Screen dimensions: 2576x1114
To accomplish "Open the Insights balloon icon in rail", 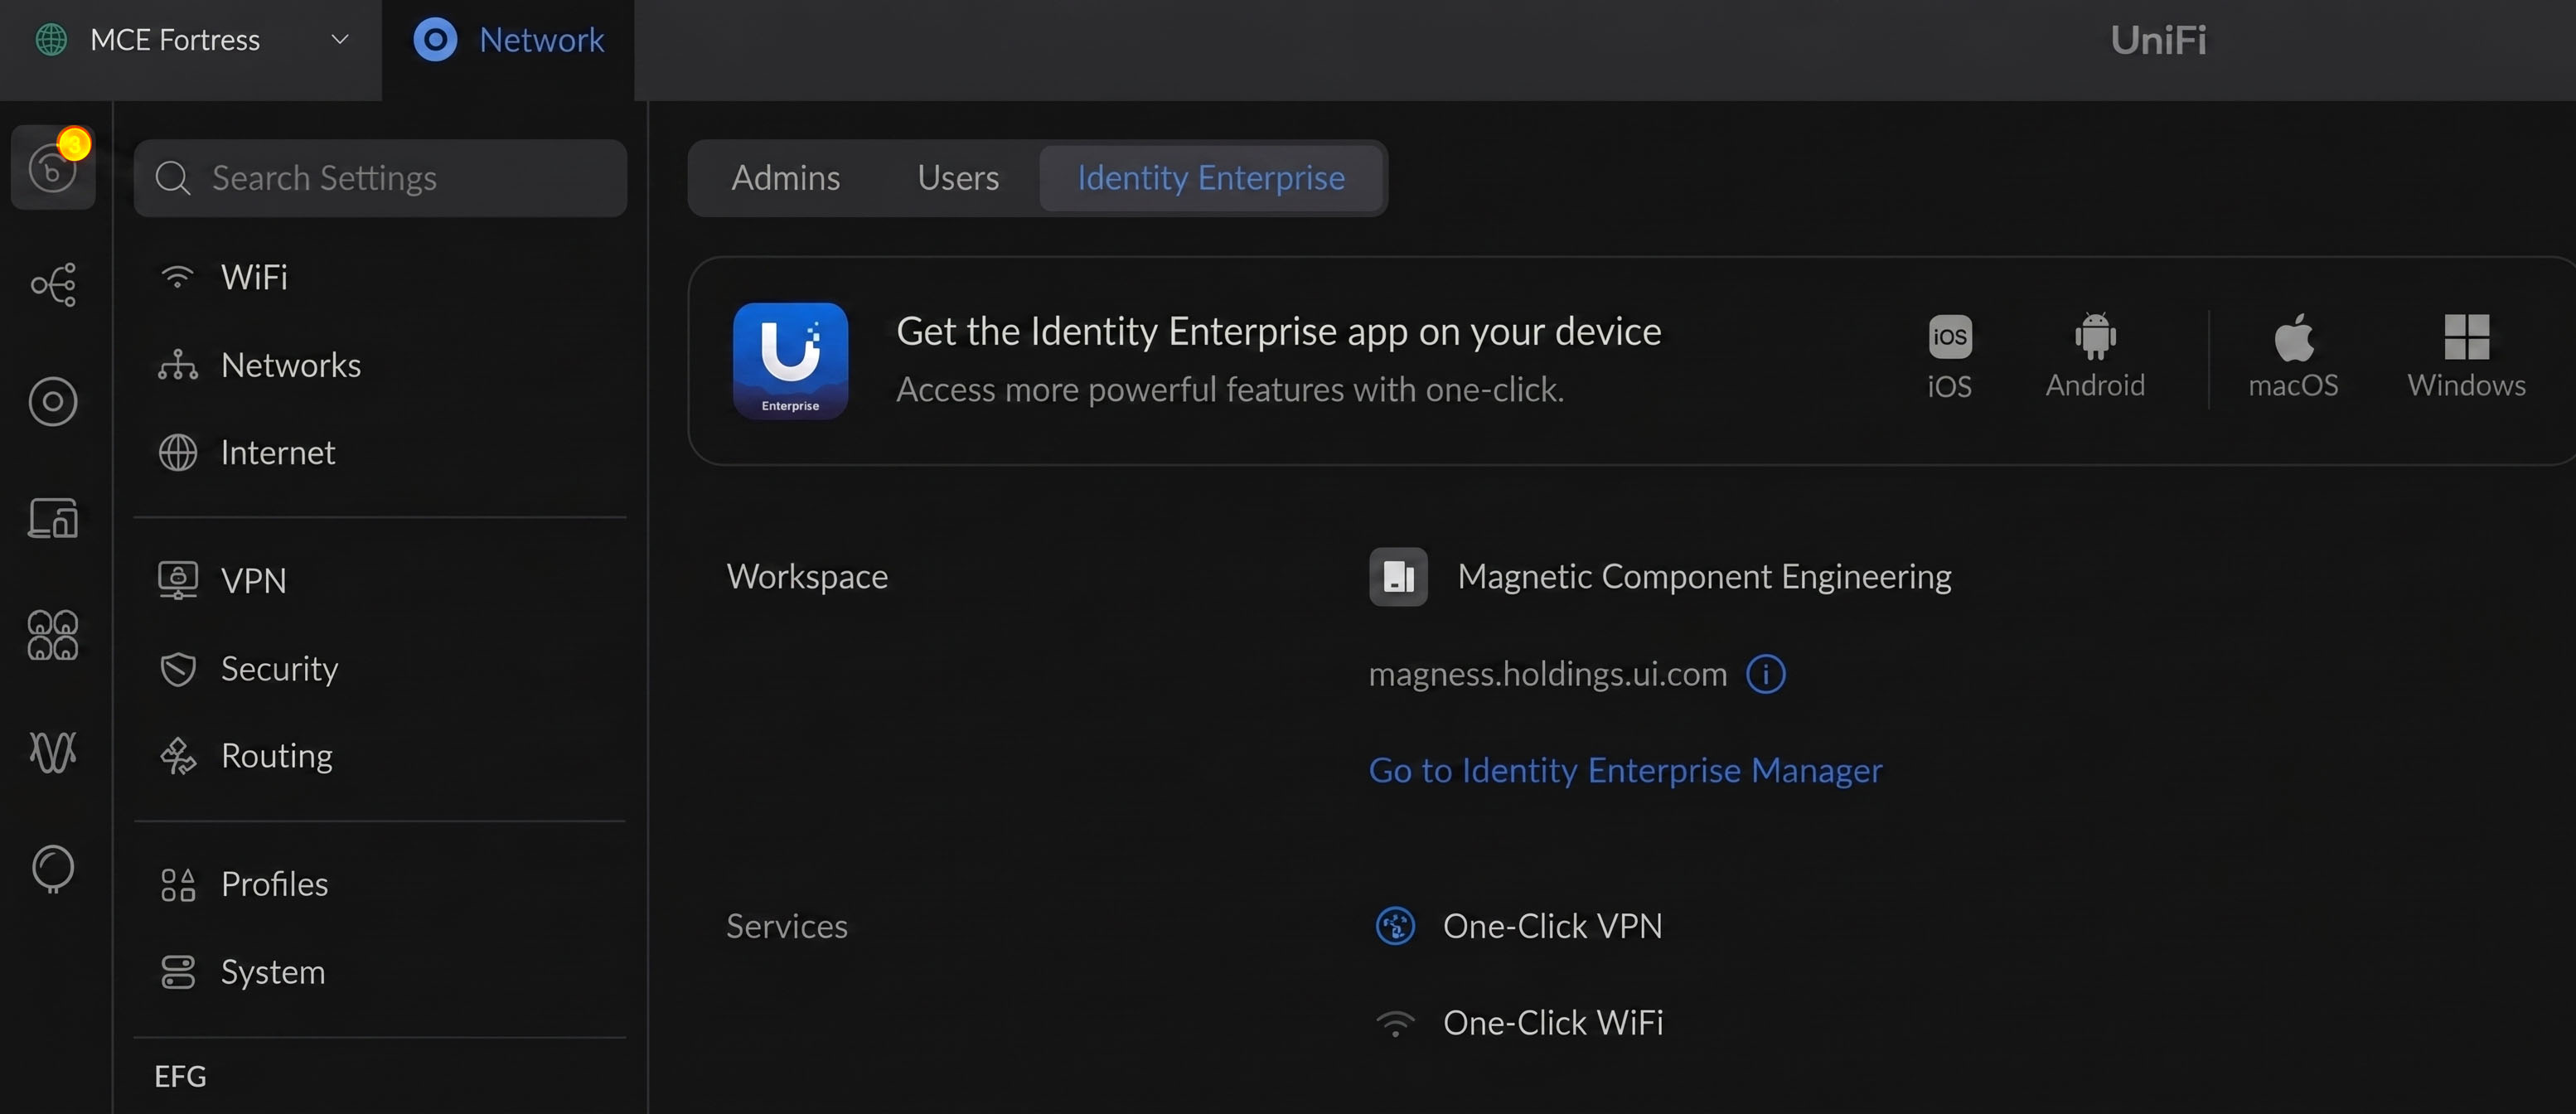I will pos(53,868).
